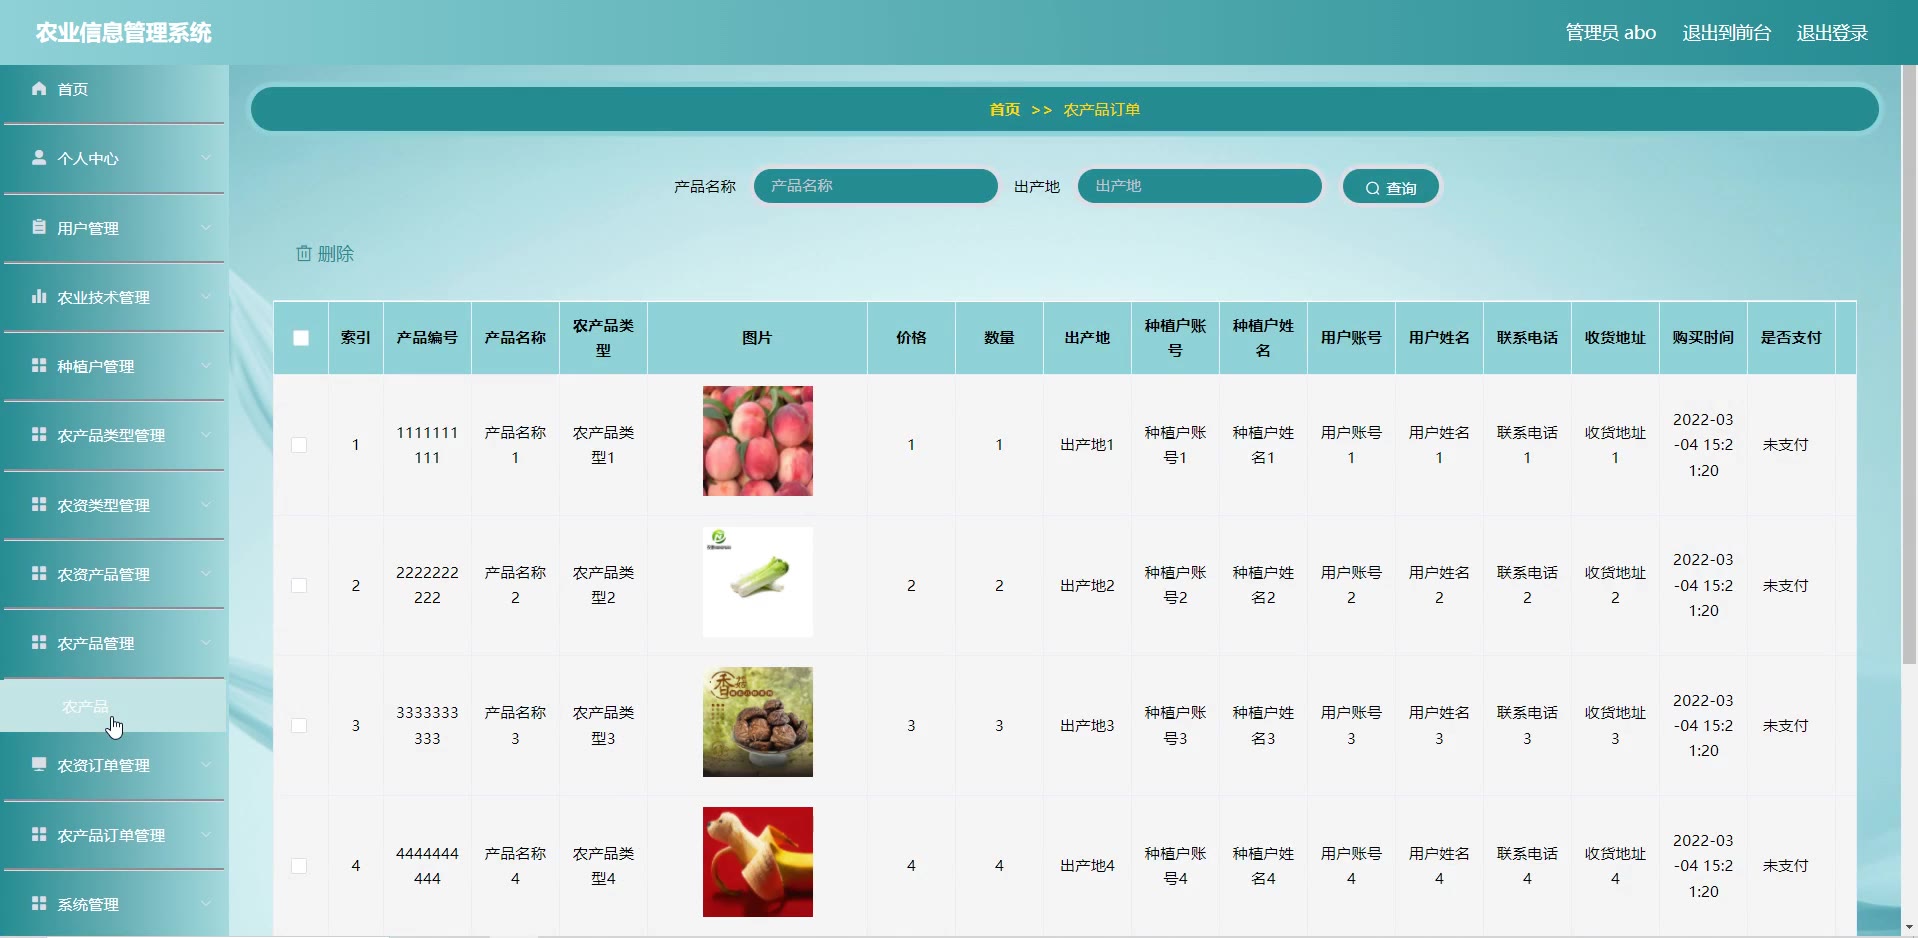1918x938 pixels.
Task: Expand the 种植户管理 menu arrow
Action: tap(206, 366)
